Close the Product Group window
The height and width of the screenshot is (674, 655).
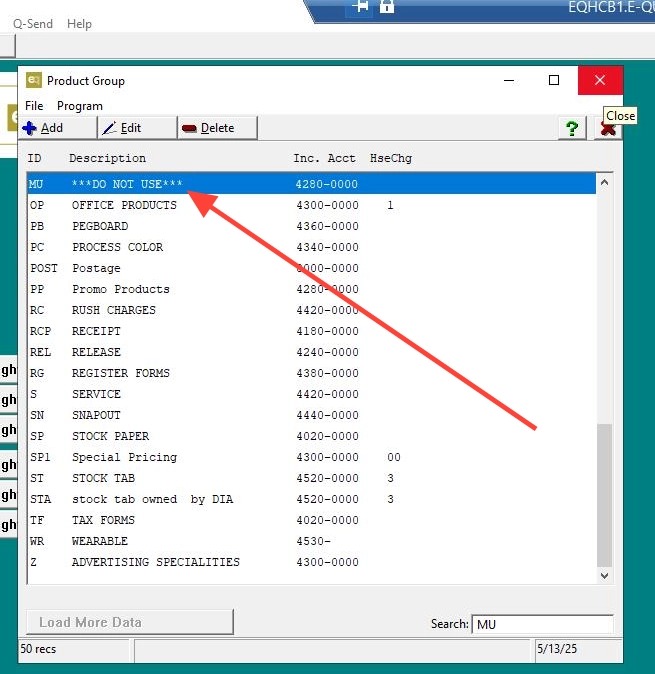coord(600,80)
